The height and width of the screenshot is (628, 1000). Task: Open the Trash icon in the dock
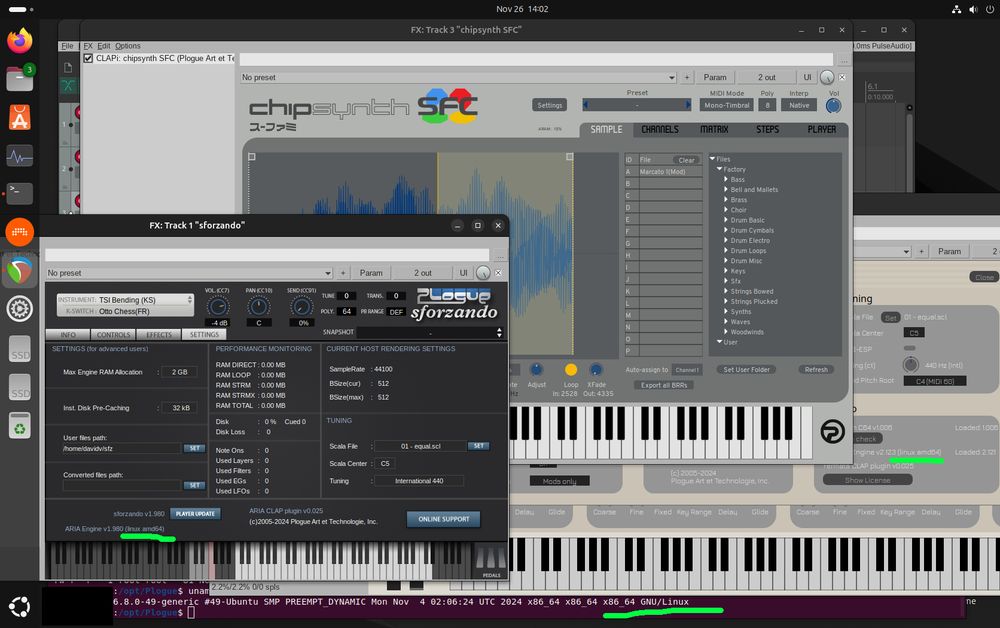(x=20, y=426)
